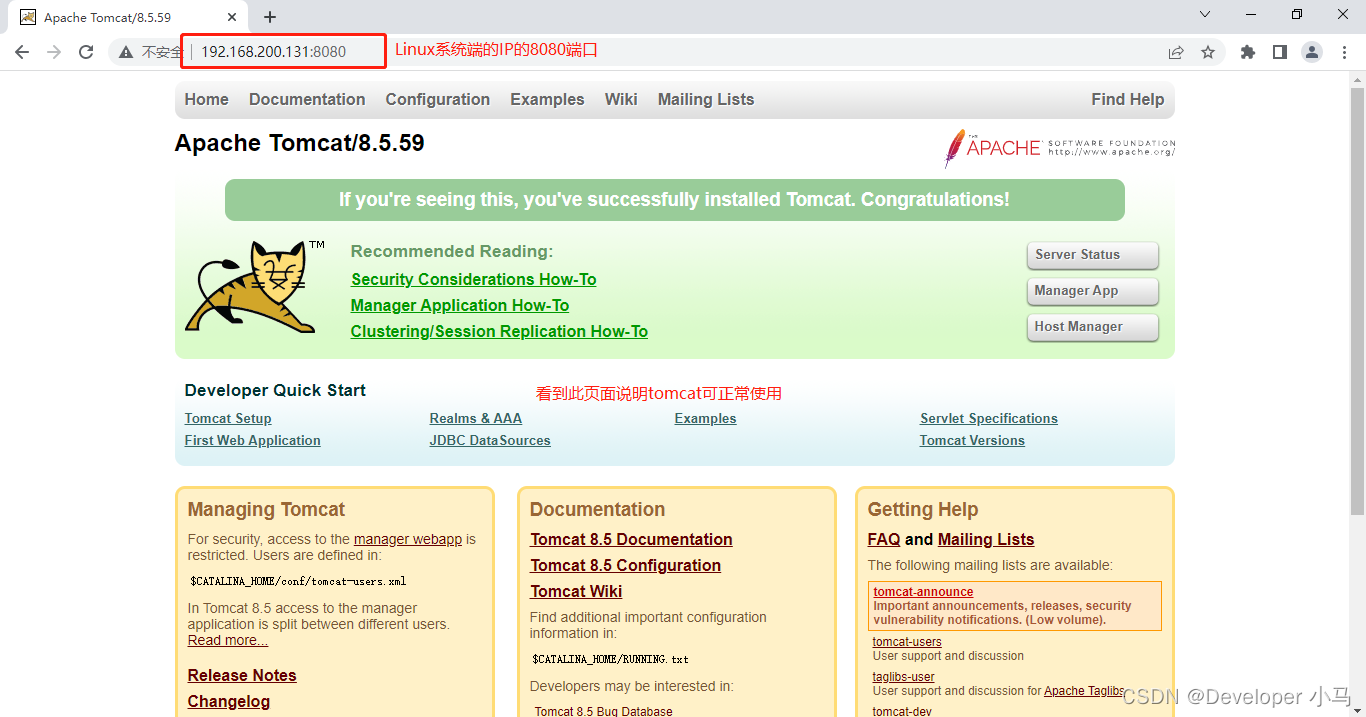Reload the page with the refresh icon
The width and height of the screenshot is (1366, 717).
point(86,52)
